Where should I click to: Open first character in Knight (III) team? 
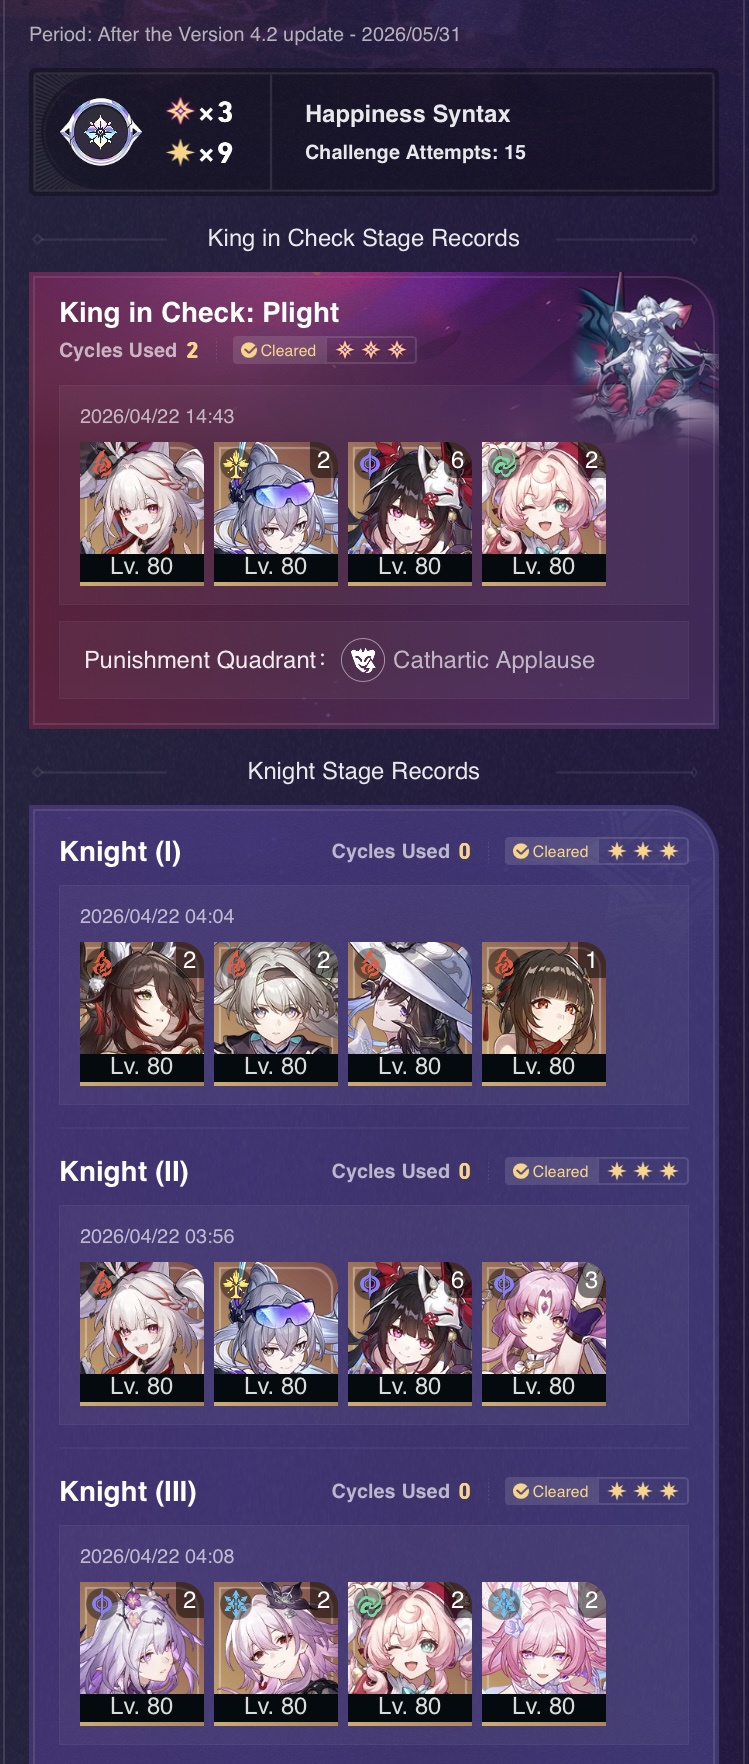142,1653
